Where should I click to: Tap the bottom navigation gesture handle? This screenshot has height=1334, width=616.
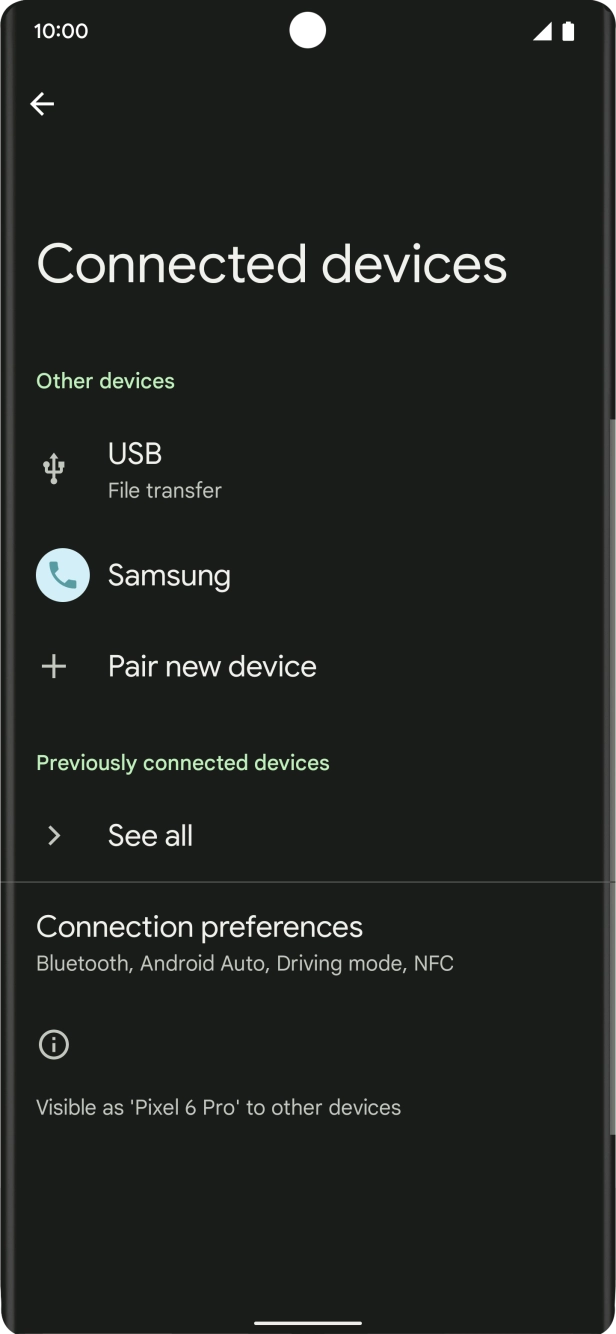pos(307,1322)
